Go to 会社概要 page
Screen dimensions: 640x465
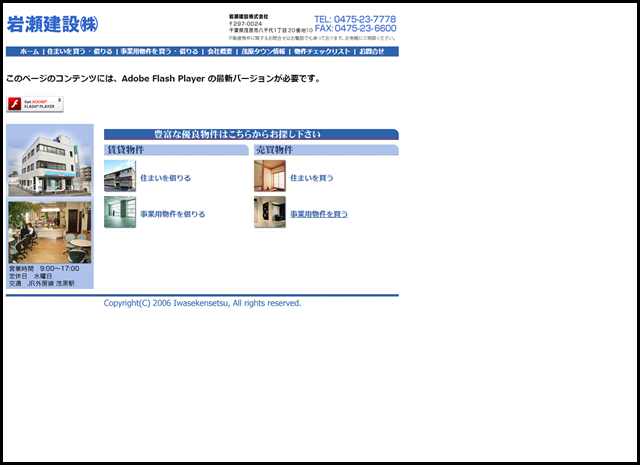coord(220,51)
